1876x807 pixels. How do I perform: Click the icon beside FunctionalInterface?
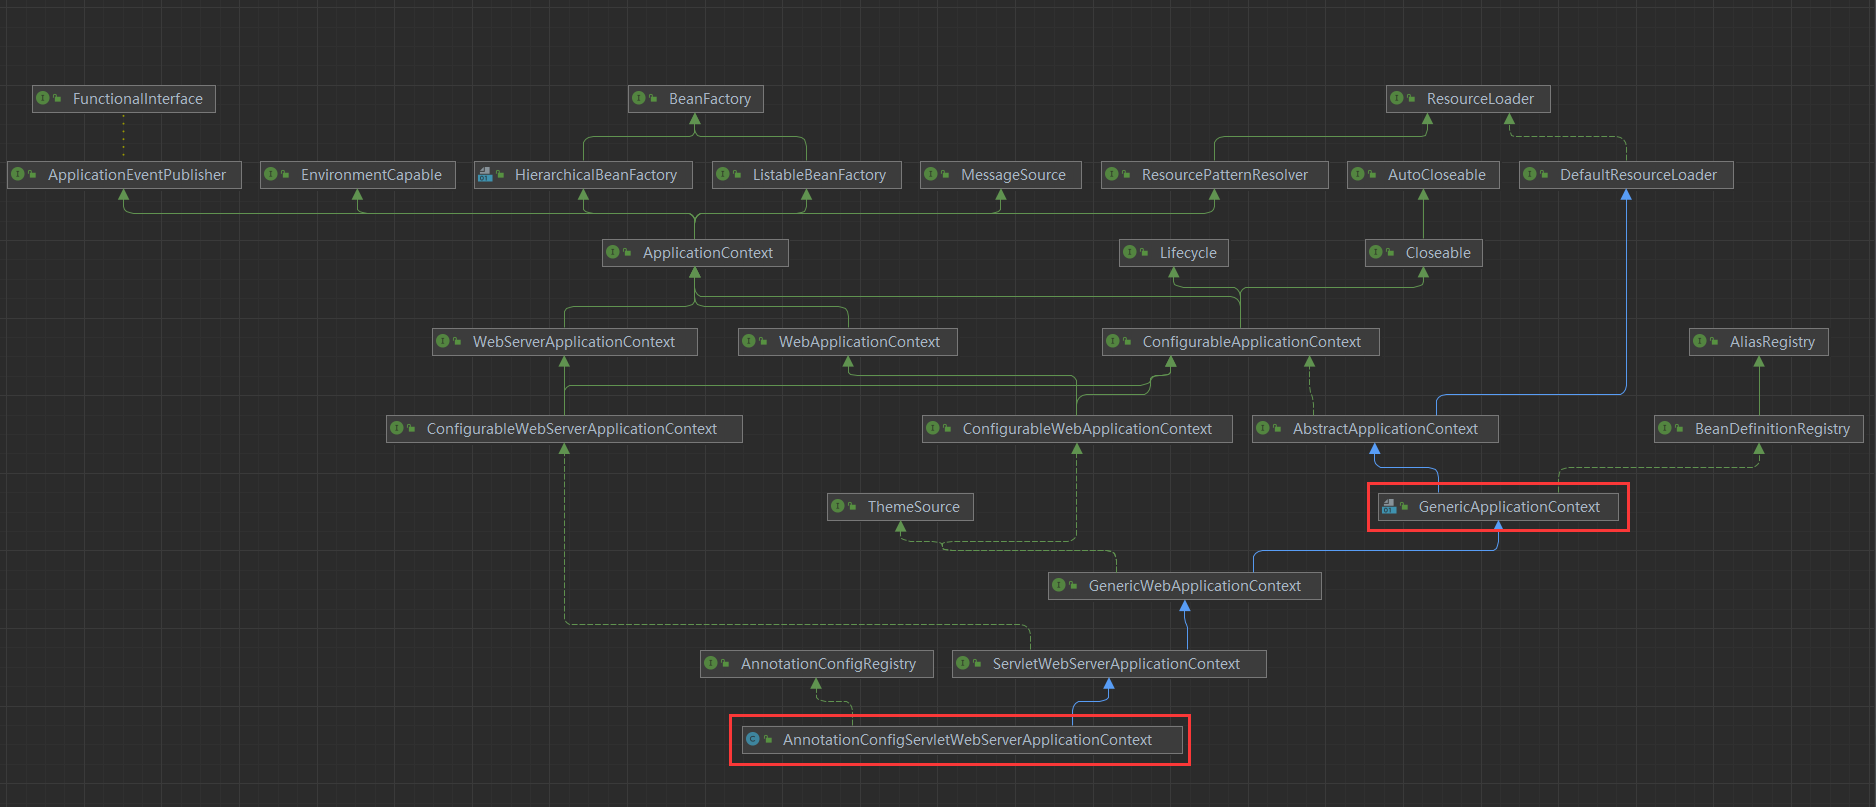43,98
